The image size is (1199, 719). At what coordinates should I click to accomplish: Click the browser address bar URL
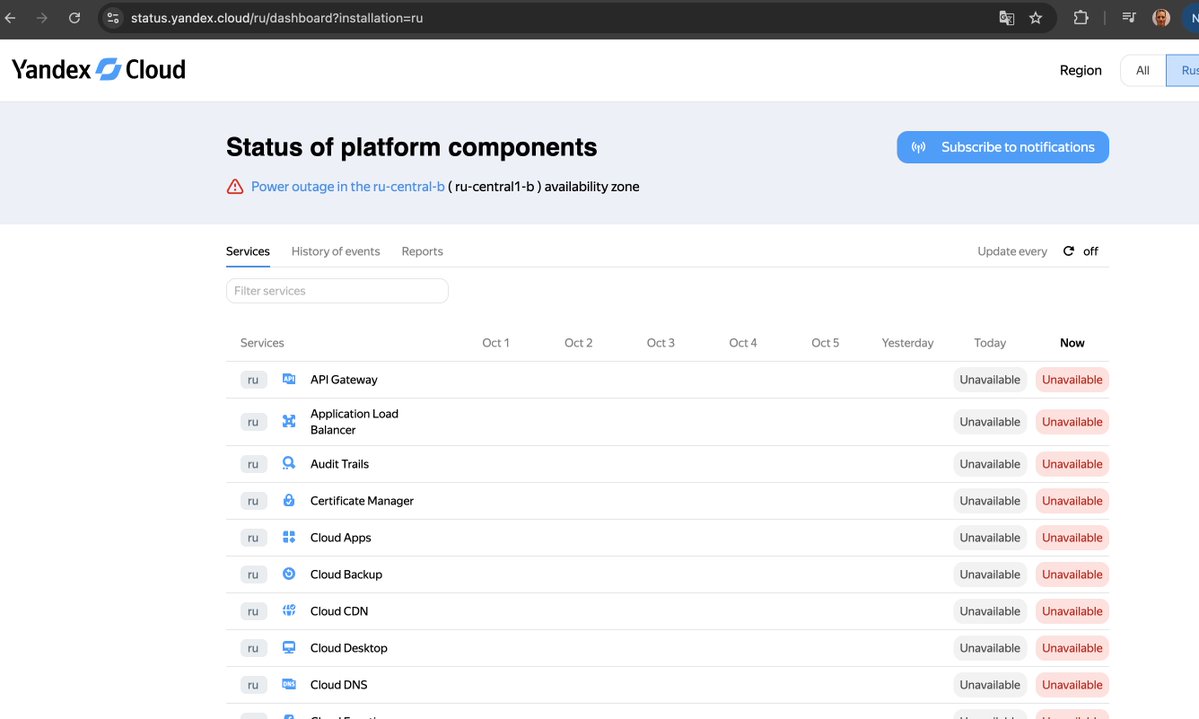coord(277,18)
